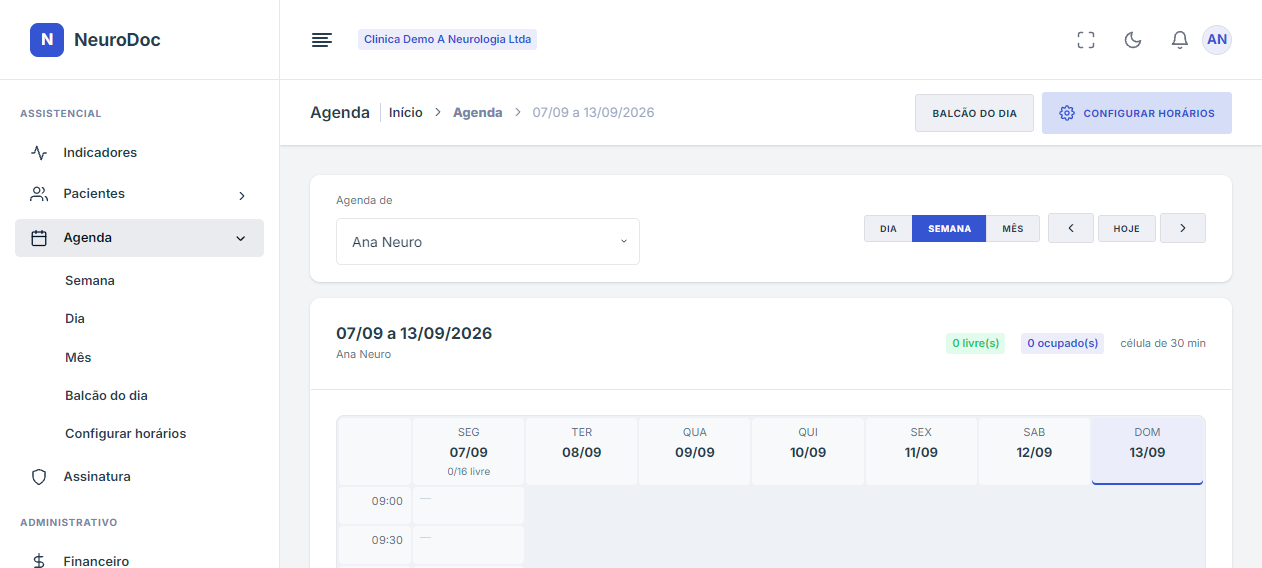Click the NeuroDoc logo icon
The image size is (1262, 568).
pos(47,40)
